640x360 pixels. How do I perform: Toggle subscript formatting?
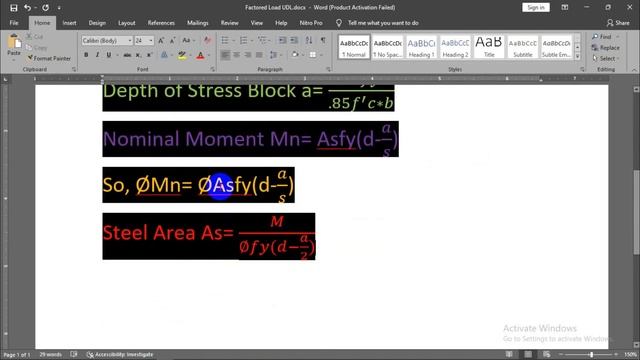(x=138, y=55)
